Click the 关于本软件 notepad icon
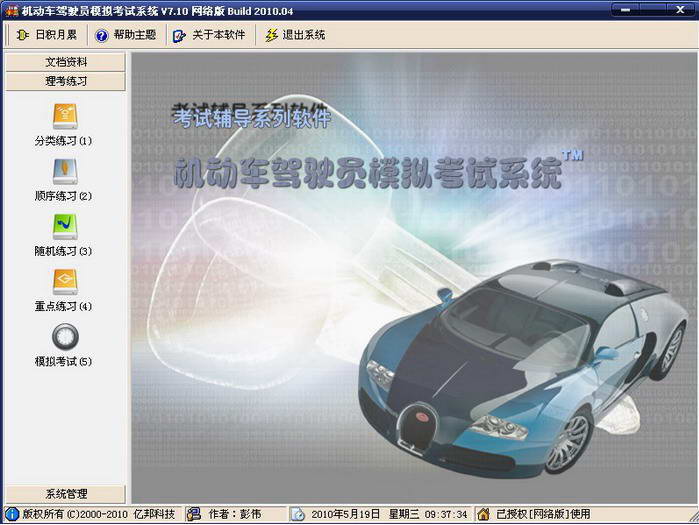This screenshot has width=699, height=525. 179,36
